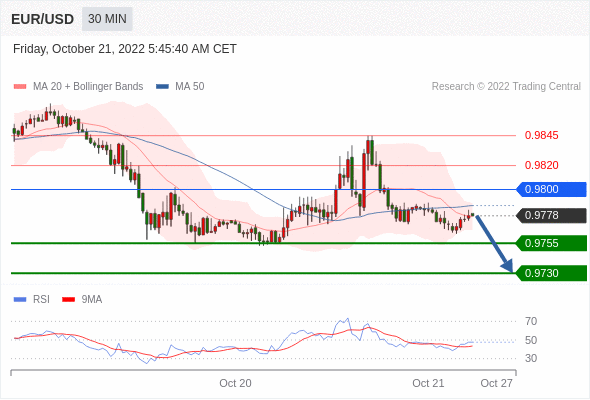Click the 'Oct 21' date axis label
The width and height of the screenshot is (590, 400).
(428, 383)
